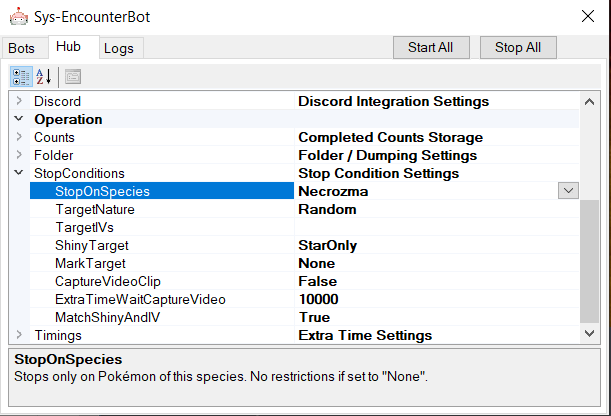Select the ShinyTarget property row
The width and height of the screenshot is (611, 416).
pos(92,245)
